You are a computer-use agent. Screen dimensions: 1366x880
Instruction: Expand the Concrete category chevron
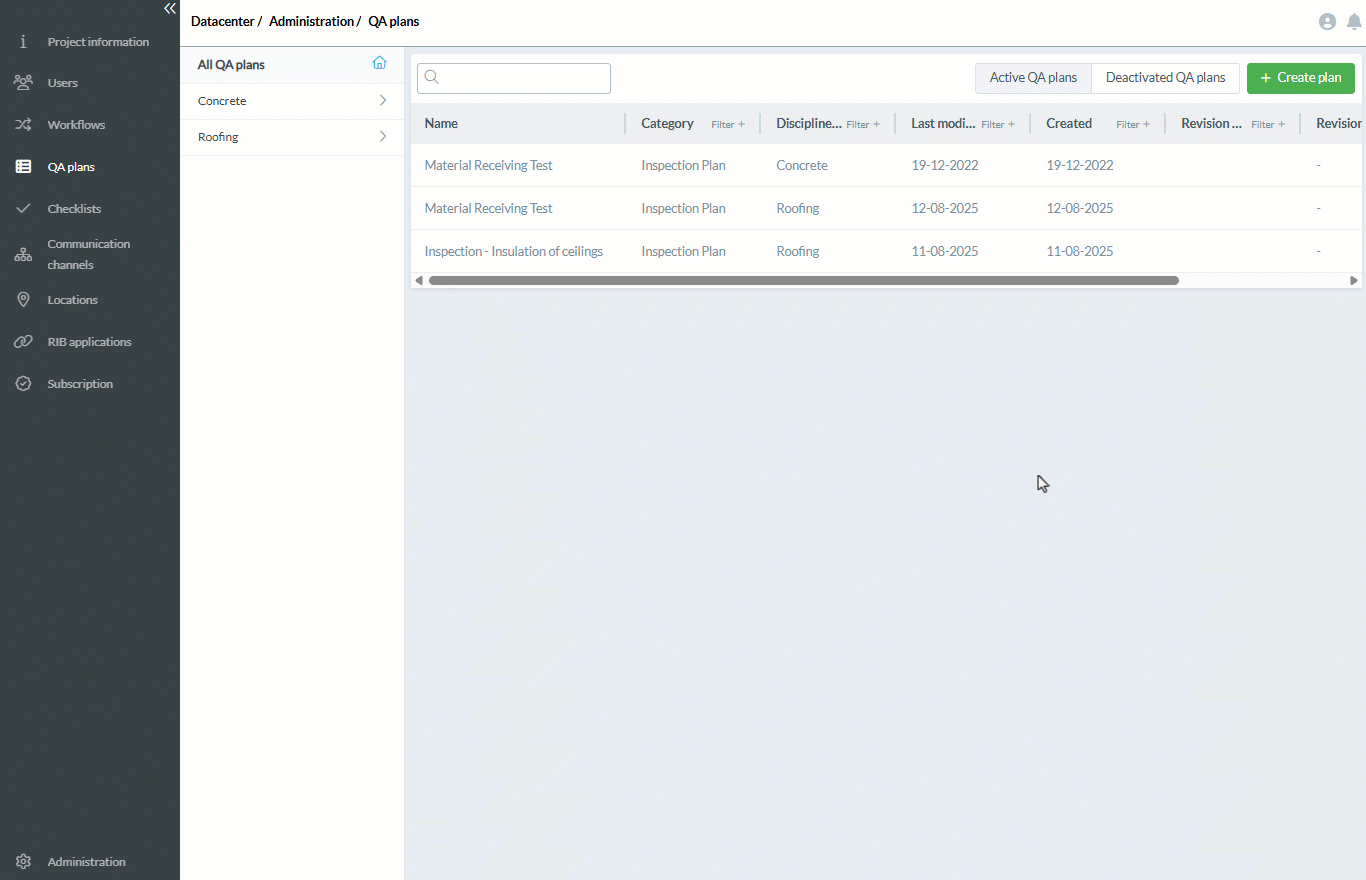pyautogui.click(x=383, y=101)
